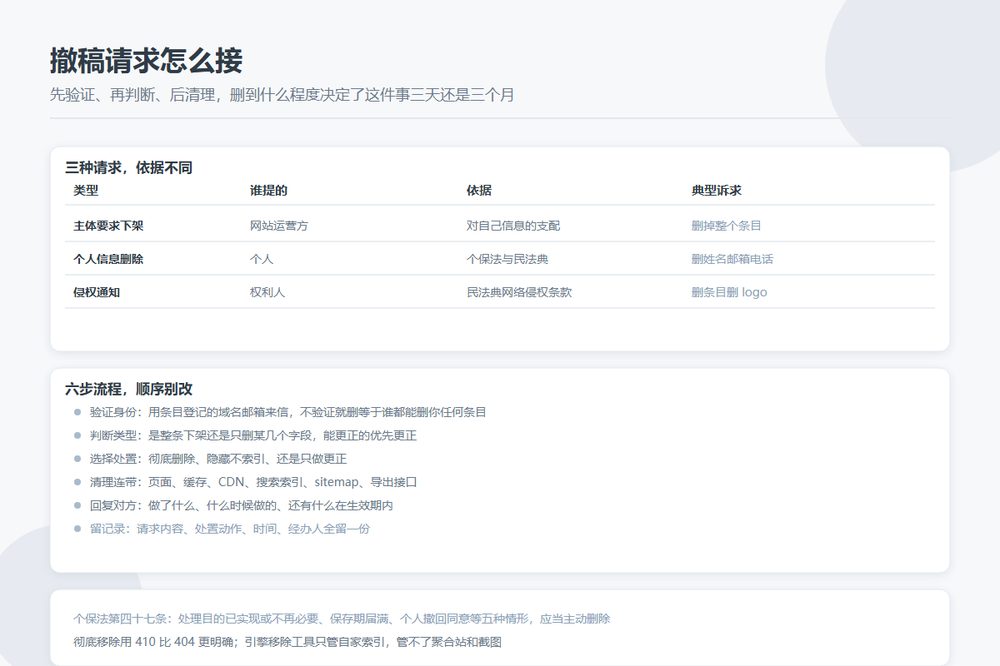Select the row label 主体要求下架
This screenshot has width=1000, height=666.
(x=108, y=226)
